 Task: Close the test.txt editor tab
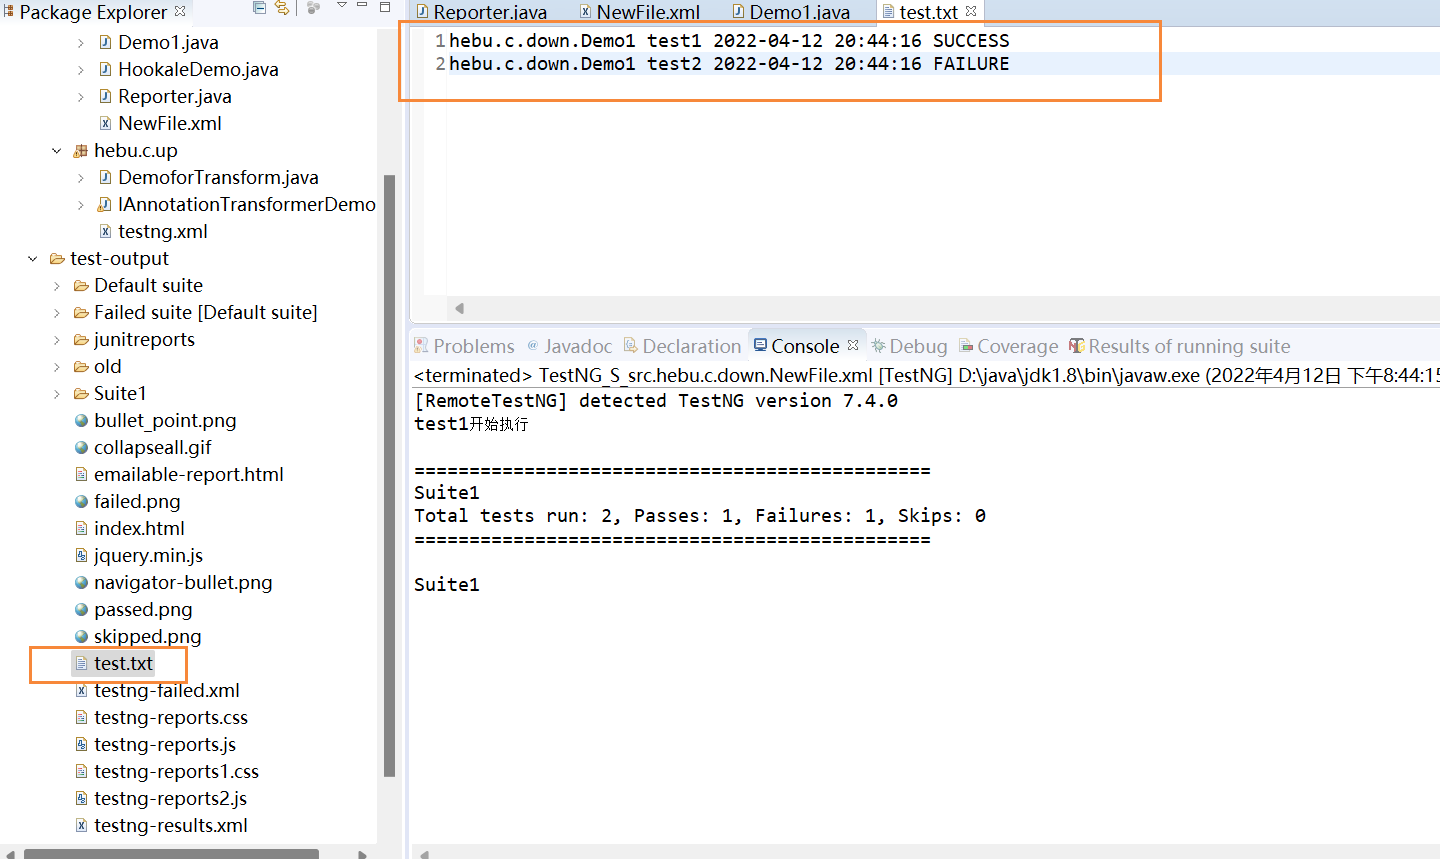click(x=971, y=11)
